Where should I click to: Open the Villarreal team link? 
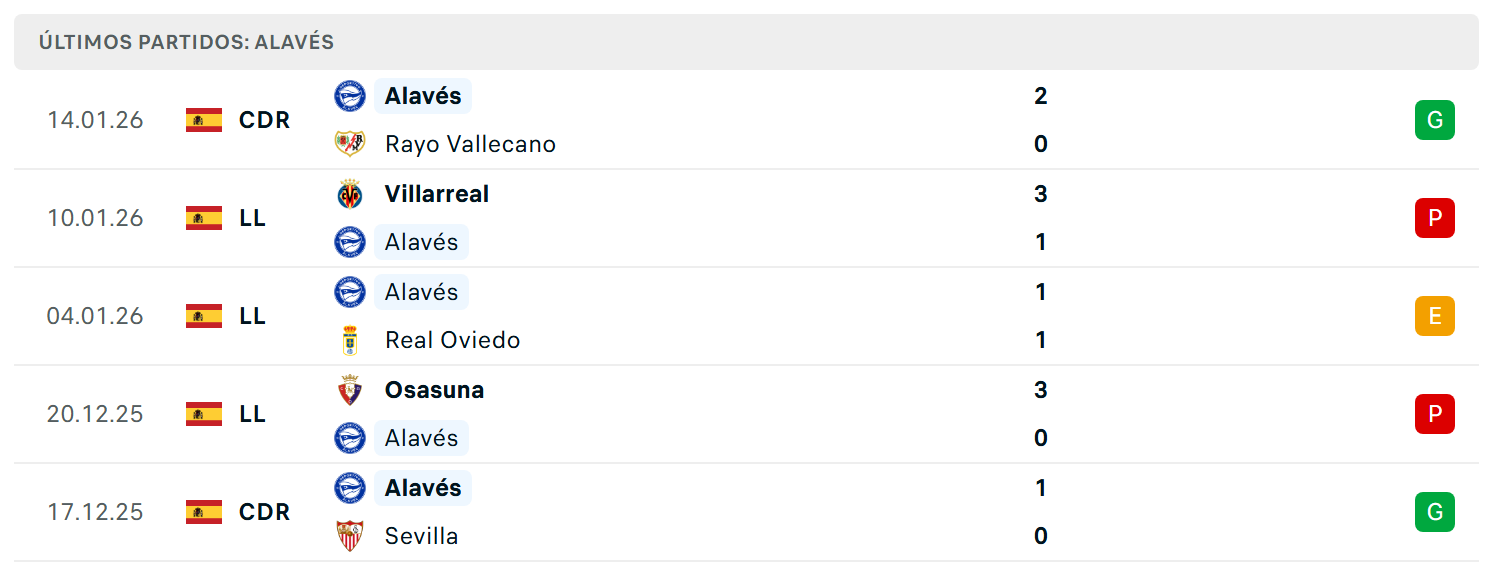tap(437, 194)
